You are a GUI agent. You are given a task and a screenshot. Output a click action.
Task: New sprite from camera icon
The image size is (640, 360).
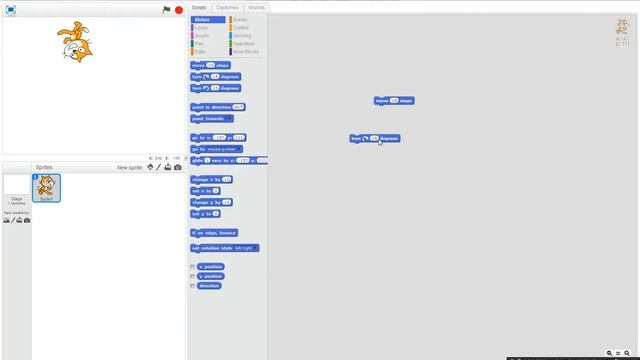pos(178,167)
